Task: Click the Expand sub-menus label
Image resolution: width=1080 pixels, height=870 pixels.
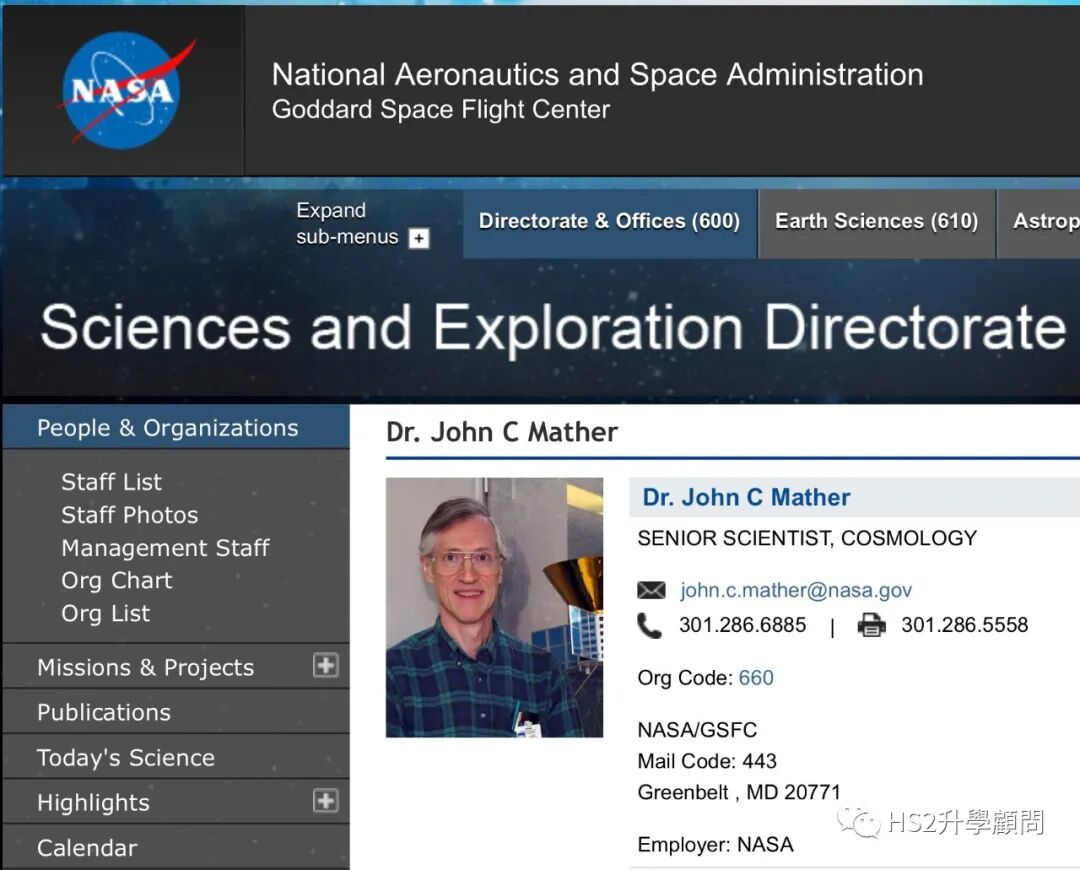Action: coord(346,223)
